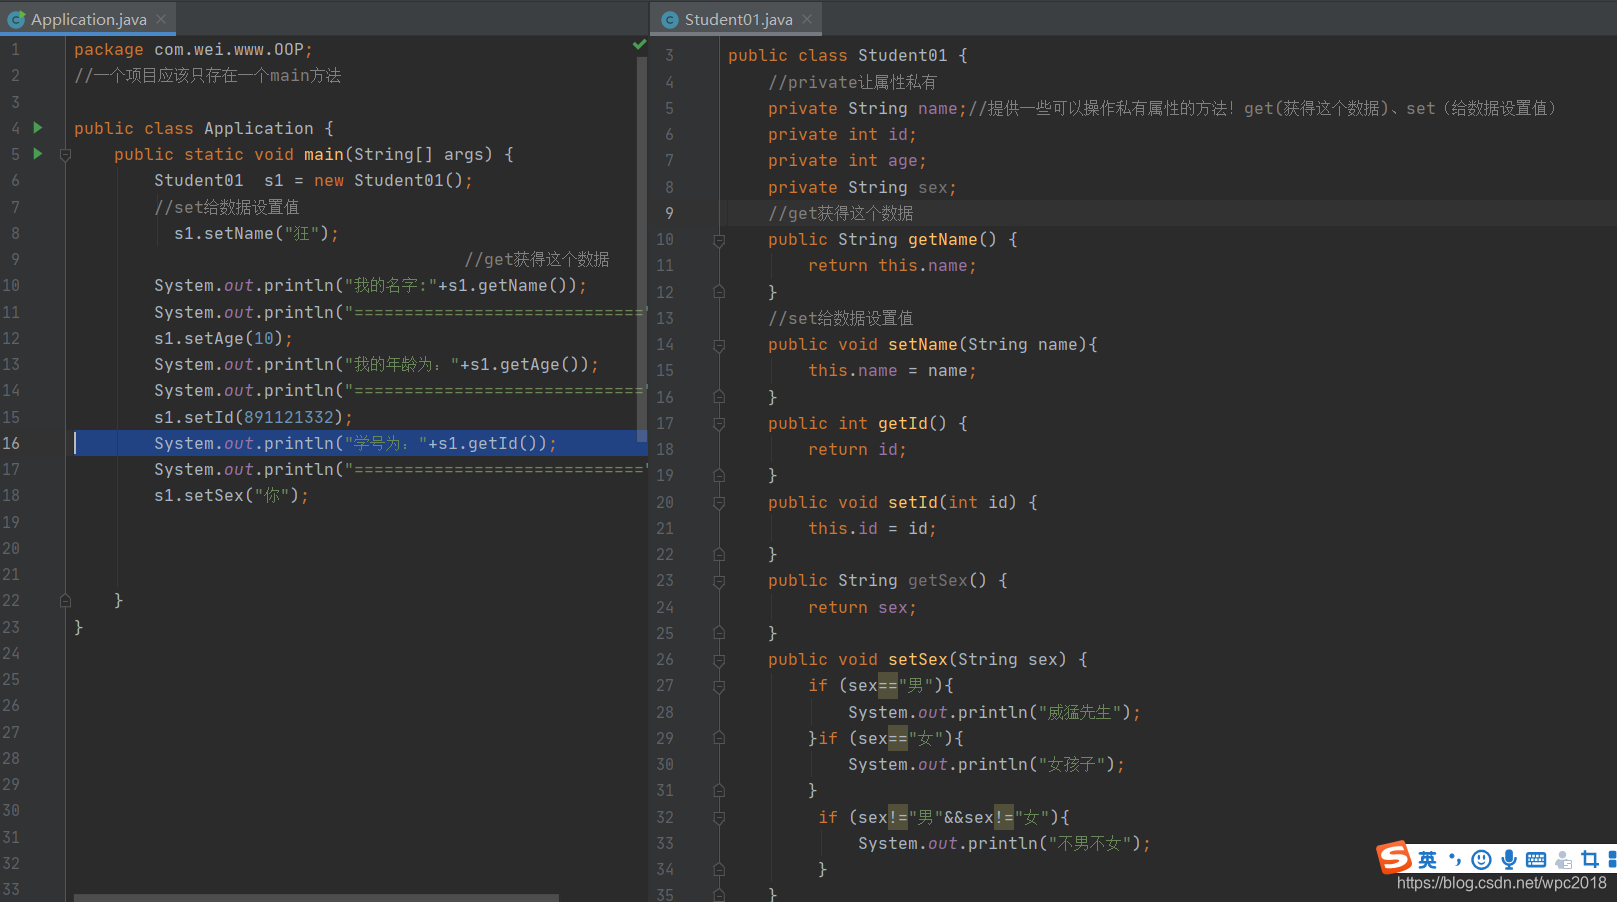
Task: Close the Application.java tab
Action: click(161, 19)
